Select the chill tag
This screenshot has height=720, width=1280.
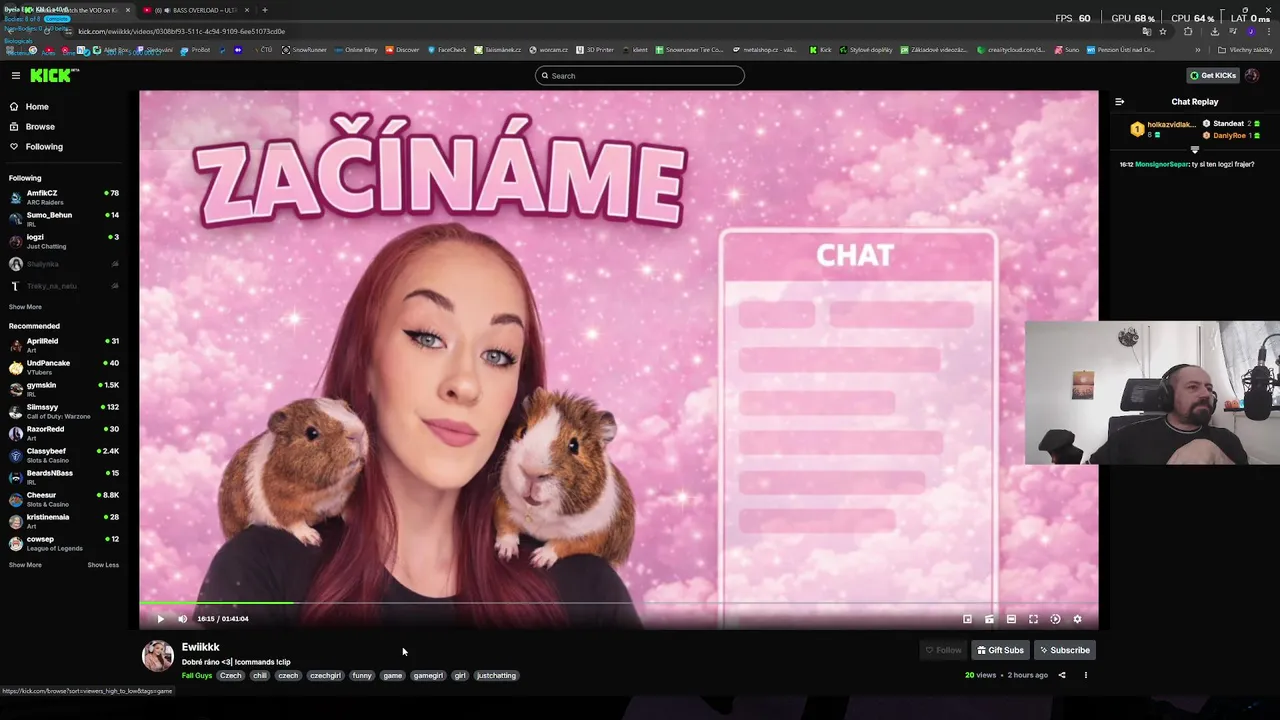click(x=260, y=676)
